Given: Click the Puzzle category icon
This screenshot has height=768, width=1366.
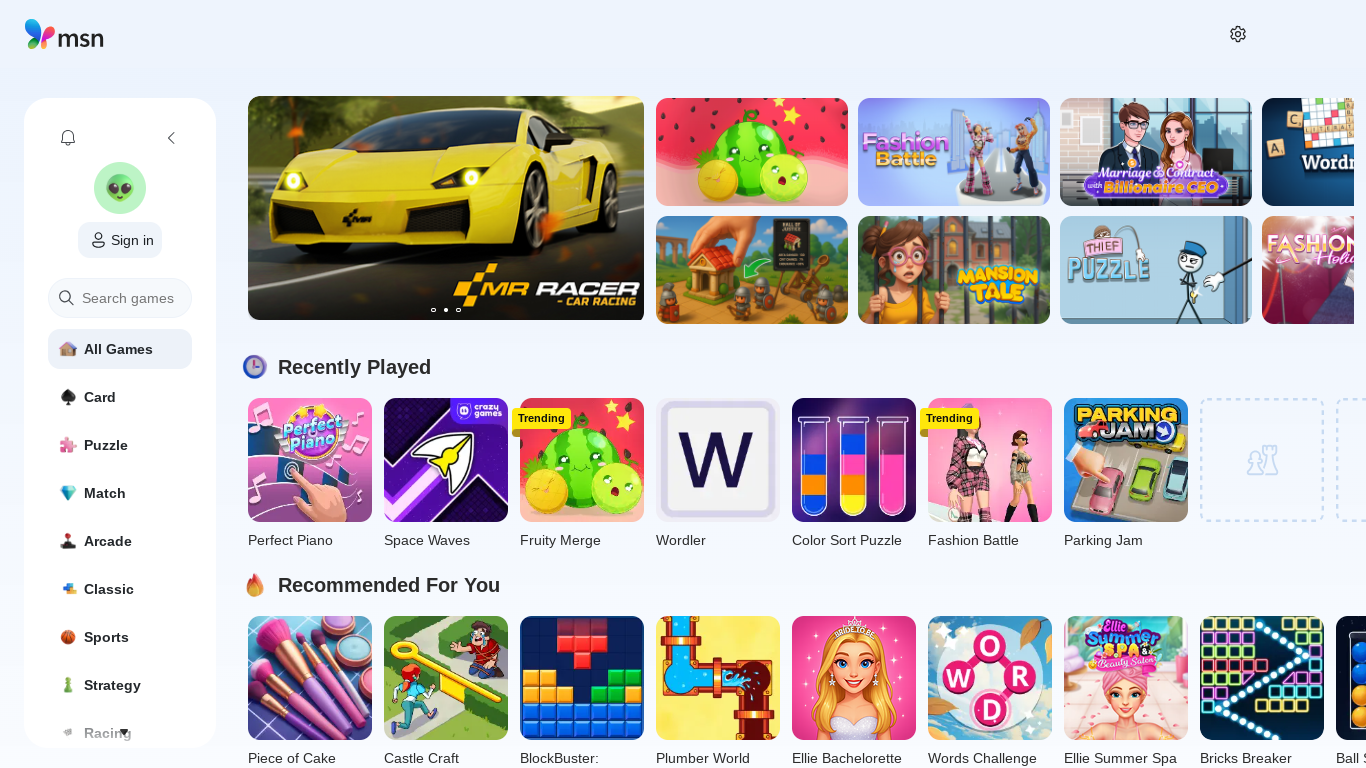Looking at the screenshot, I should click(x=68, y=445).
